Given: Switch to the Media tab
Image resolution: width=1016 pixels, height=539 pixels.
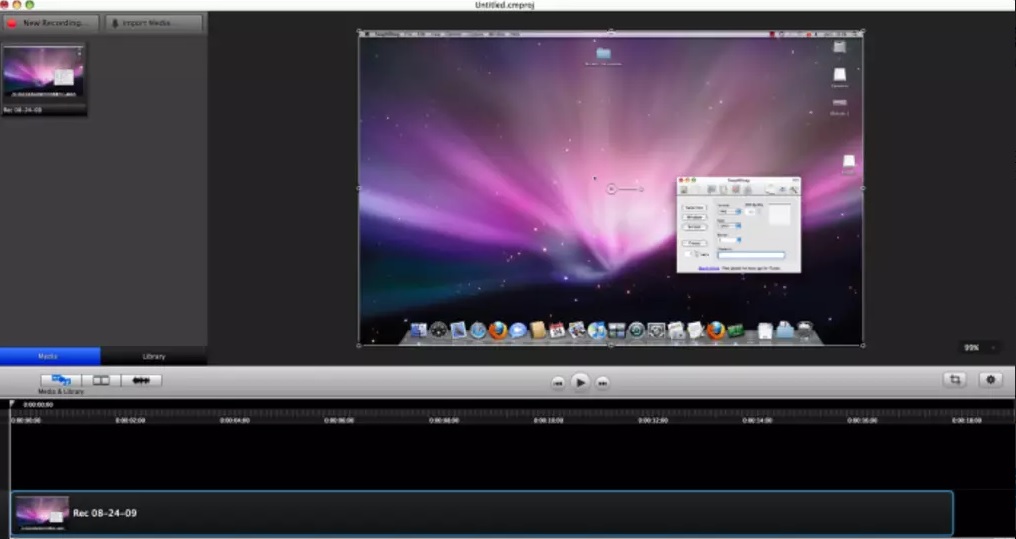Looking at the screenshot, I should pos(50,356).
